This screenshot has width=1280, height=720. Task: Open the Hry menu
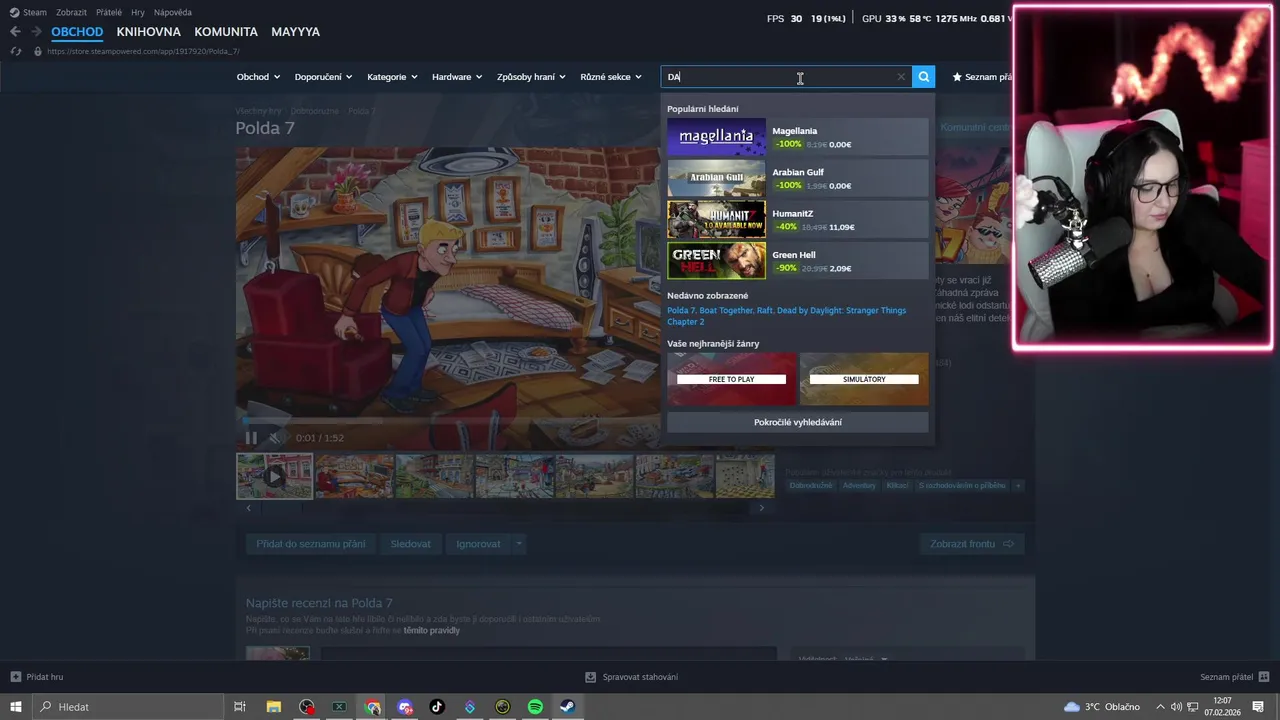(x=138, y=12)
